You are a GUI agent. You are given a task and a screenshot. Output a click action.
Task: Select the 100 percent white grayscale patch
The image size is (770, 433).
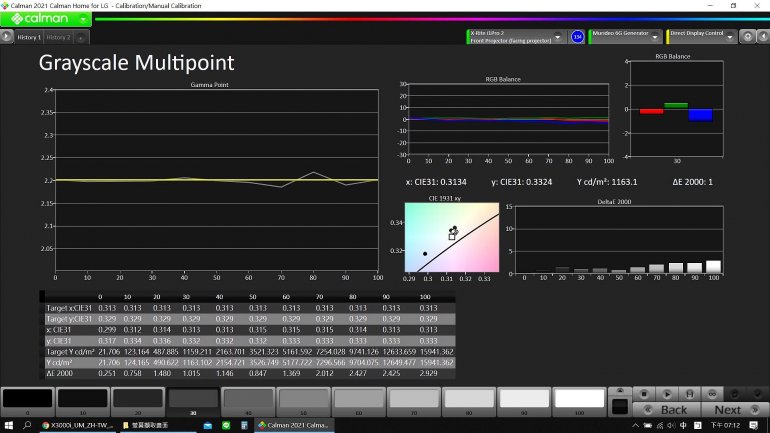(579, 399)
